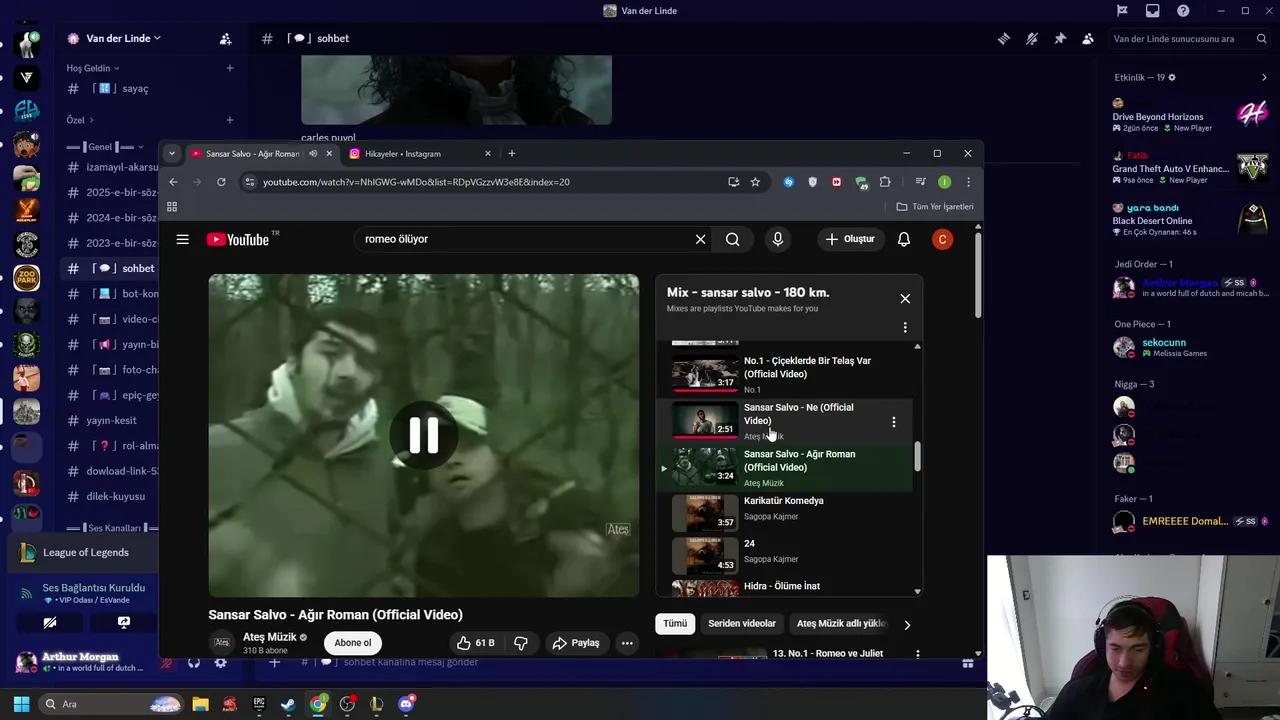This screenshot has height=720, width=1280.
Task: Open Chrome tab search dropdown
Action: 172,153
